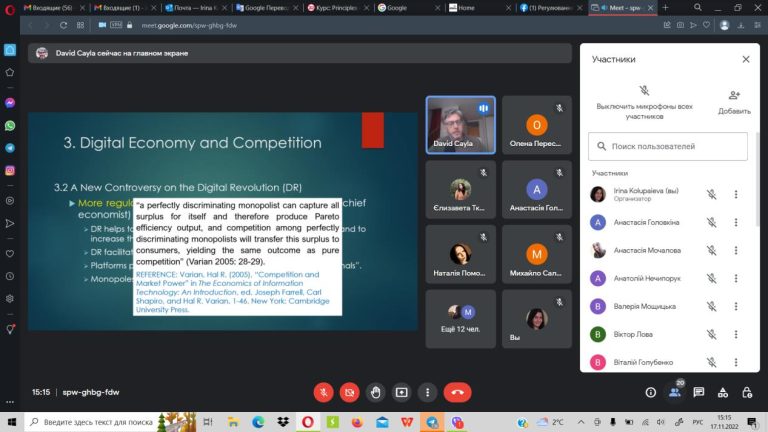The height and width of the screenshot is (432, 768).
Task: Open Windows Start menu
Action: (x=12, y=422)
